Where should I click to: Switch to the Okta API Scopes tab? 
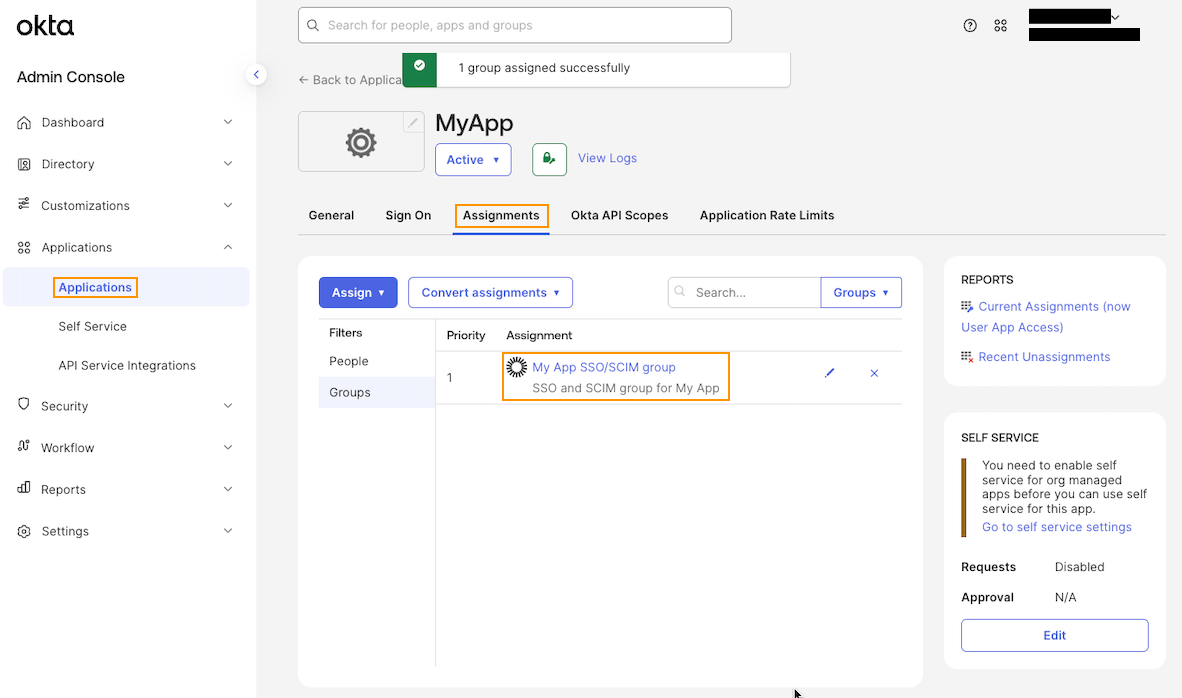(619, 215)
